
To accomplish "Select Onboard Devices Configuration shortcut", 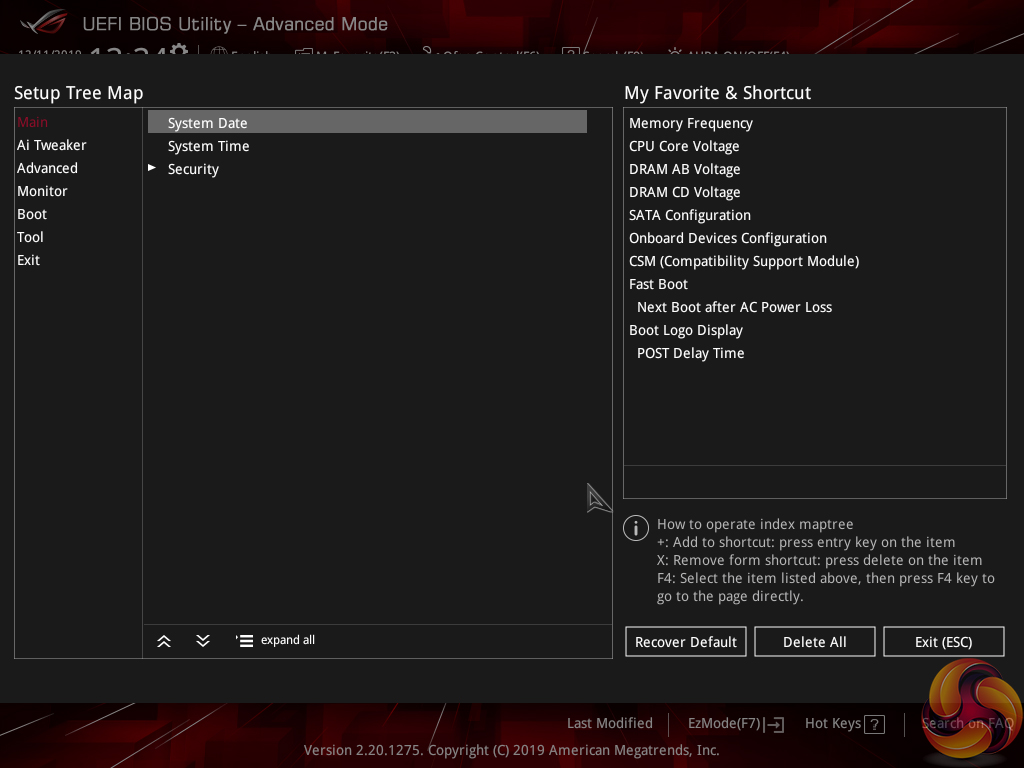I will pyautogui.click(x=728, y=238).
